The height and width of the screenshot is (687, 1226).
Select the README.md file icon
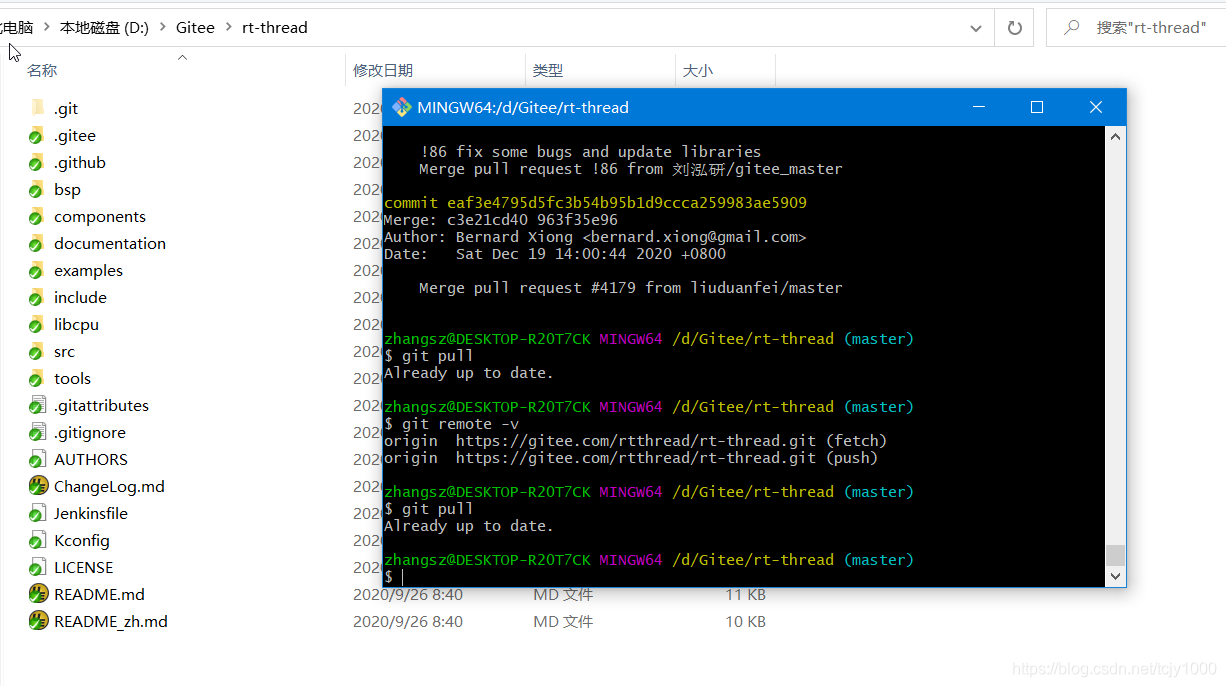38,594
